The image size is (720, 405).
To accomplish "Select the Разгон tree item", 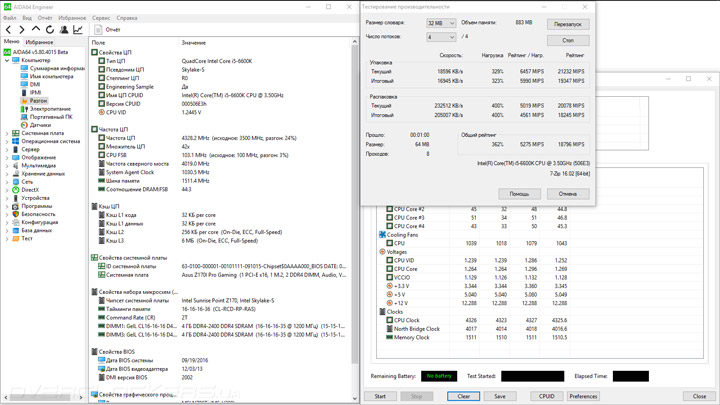I will click(x=38, y=101).
